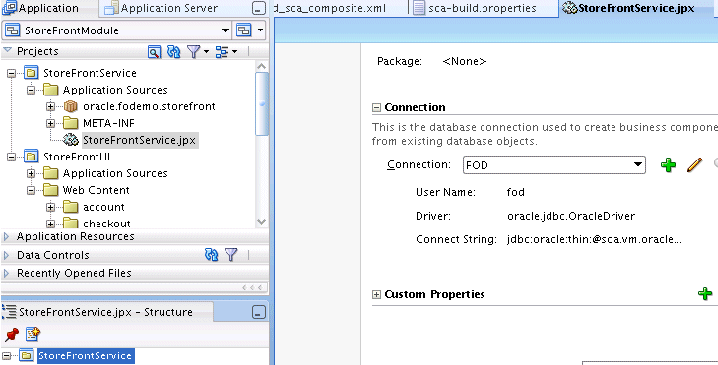The height and width of the screenshot is (365, 718).
Task: Collapse the Application Sources folder under StoreFrontService
Action: (x=31, y=90)
